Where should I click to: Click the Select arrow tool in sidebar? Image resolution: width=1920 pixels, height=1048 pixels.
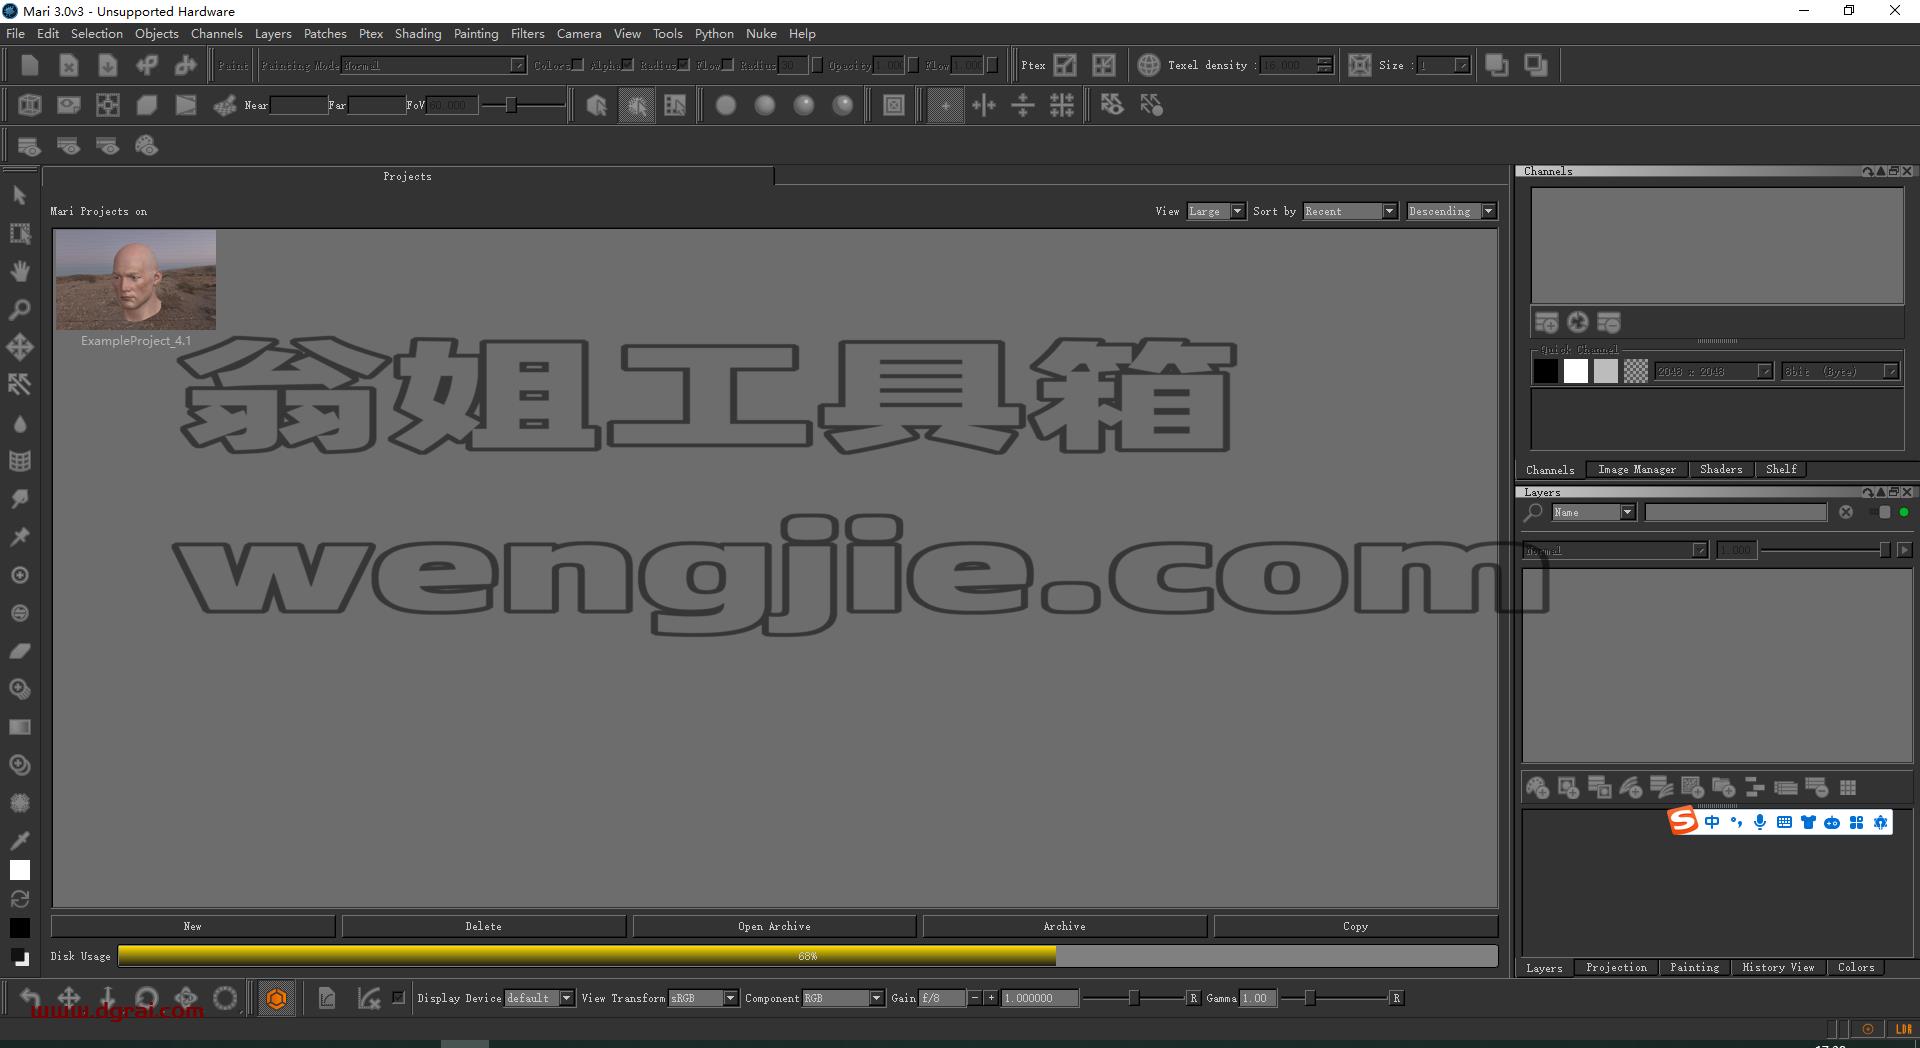coord(19,195)
